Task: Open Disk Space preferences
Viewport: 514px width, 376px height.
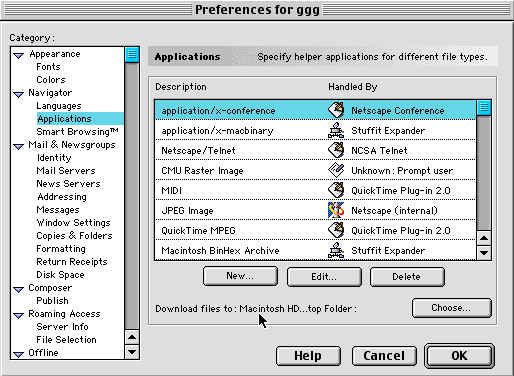Action: click(60, 275)
